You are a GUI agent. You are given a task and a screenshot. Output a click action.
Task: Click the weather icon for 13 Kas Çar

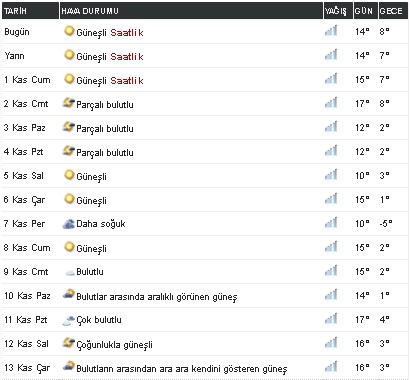[x=69, y=366]
